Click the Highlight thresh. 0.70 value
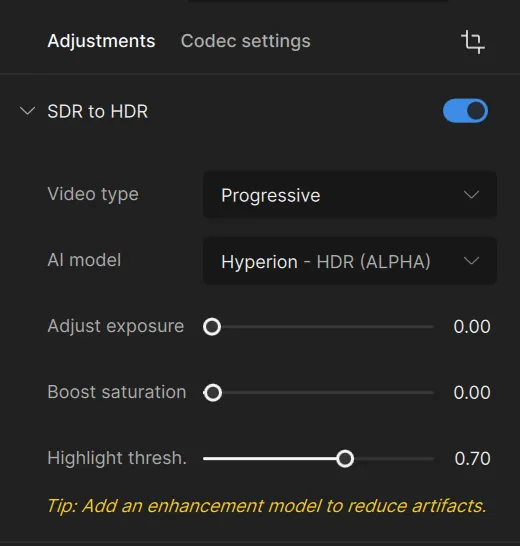 (472, 459)
